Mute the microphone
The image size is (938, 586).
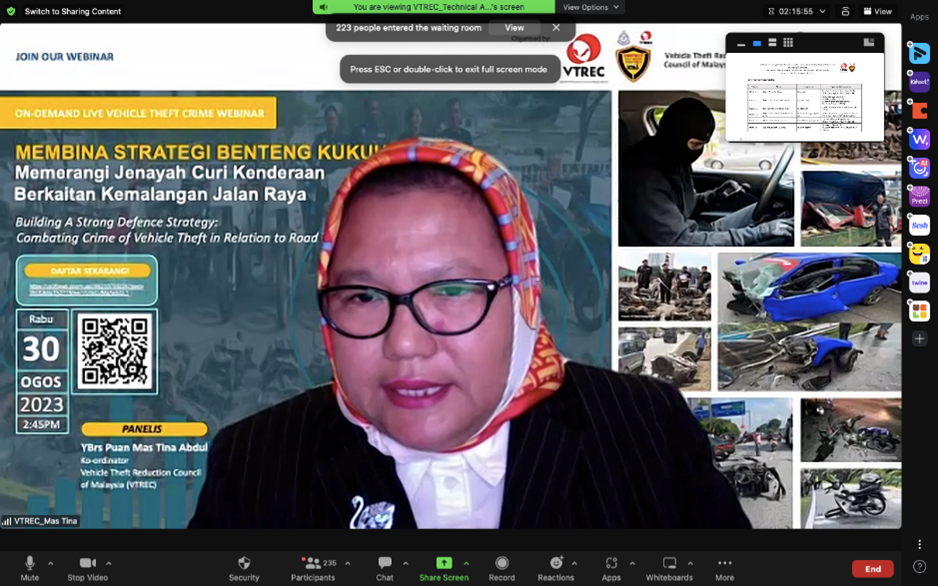click(29, 568)
